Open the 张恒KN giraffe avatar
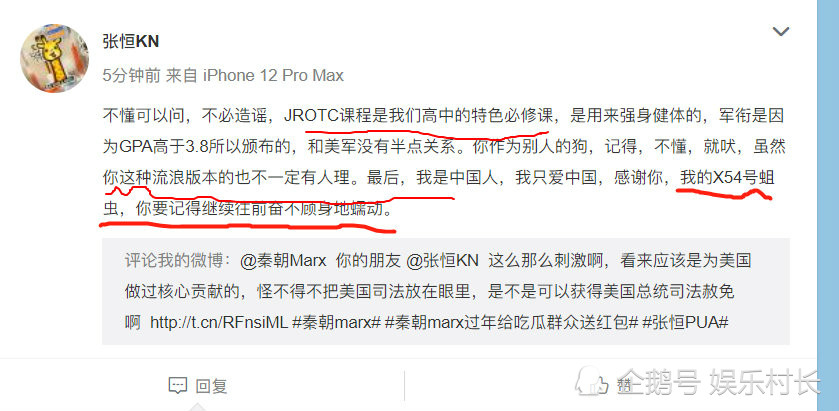839x411 pixels. [55, 58]
